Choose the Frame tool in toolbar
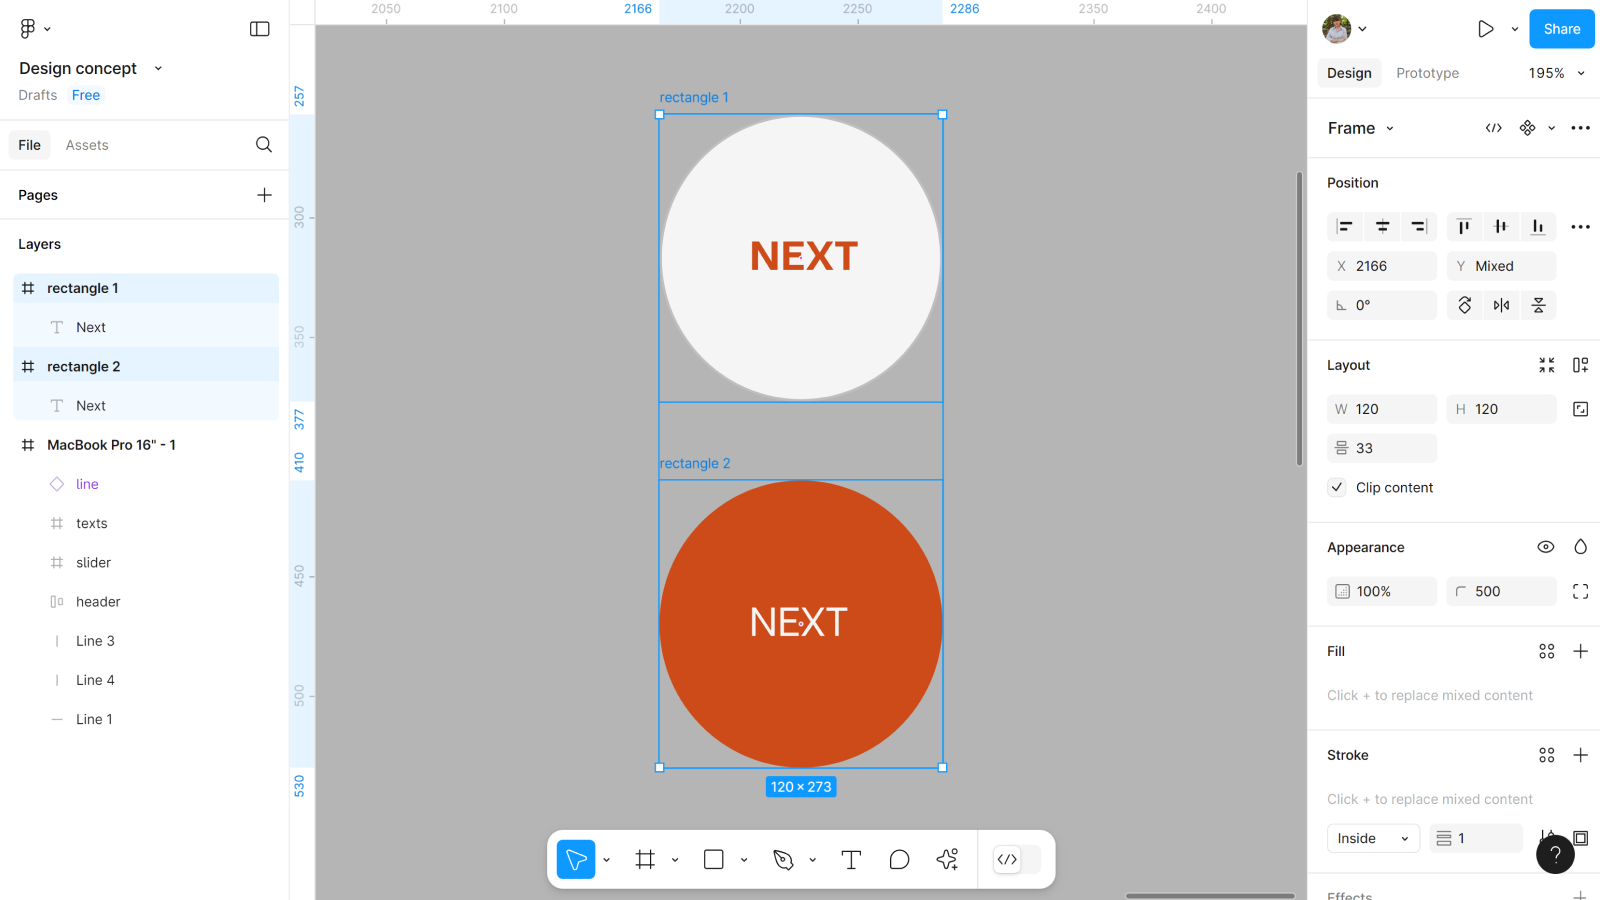1600x900 pixels. pyautogui.click(x=645, y=860)
